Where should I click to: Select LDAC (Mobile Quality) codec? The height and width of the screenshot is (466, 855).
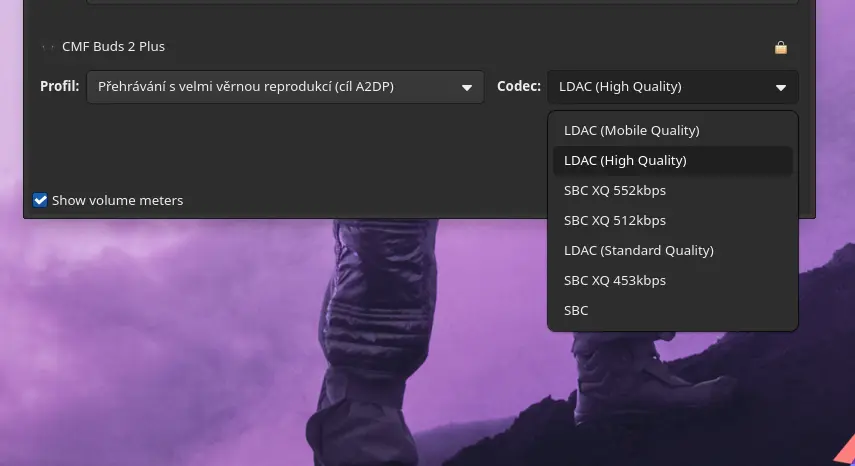tap(673, 131)
